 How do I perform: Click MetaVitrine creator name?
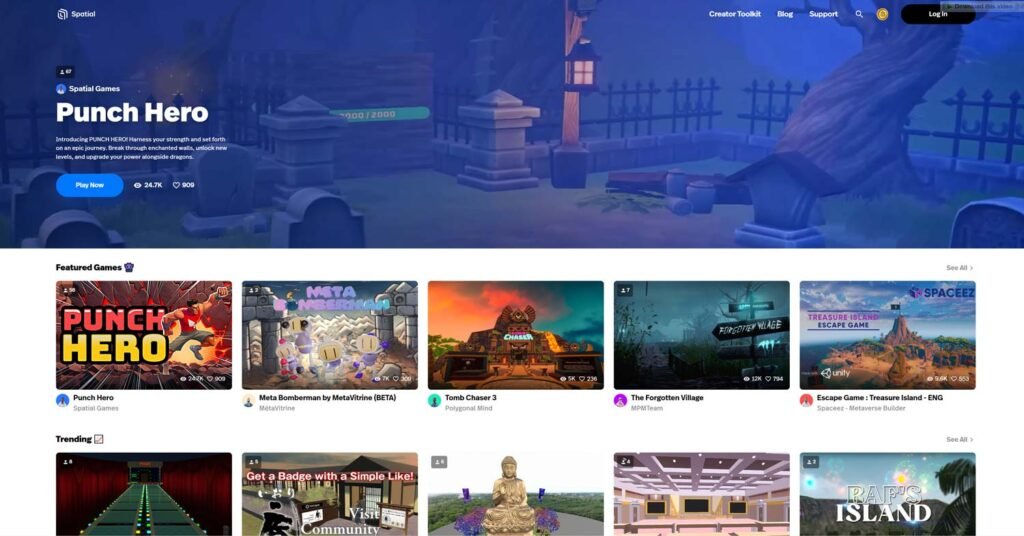(x=277, y=409)
